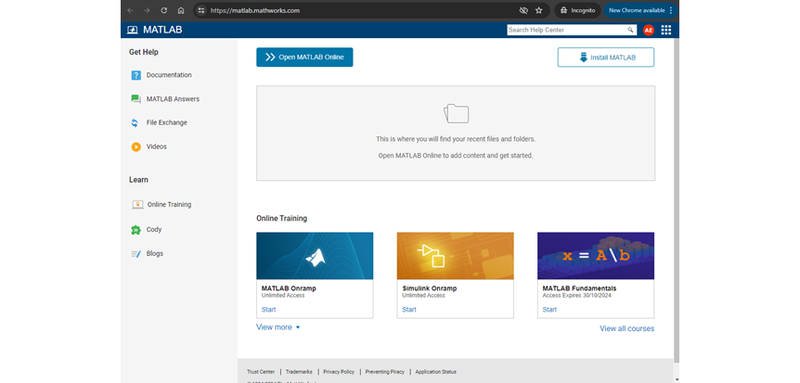Open Cody link in sidebar
The height and width of the screenshot is (383, 800).
[154, 230]
